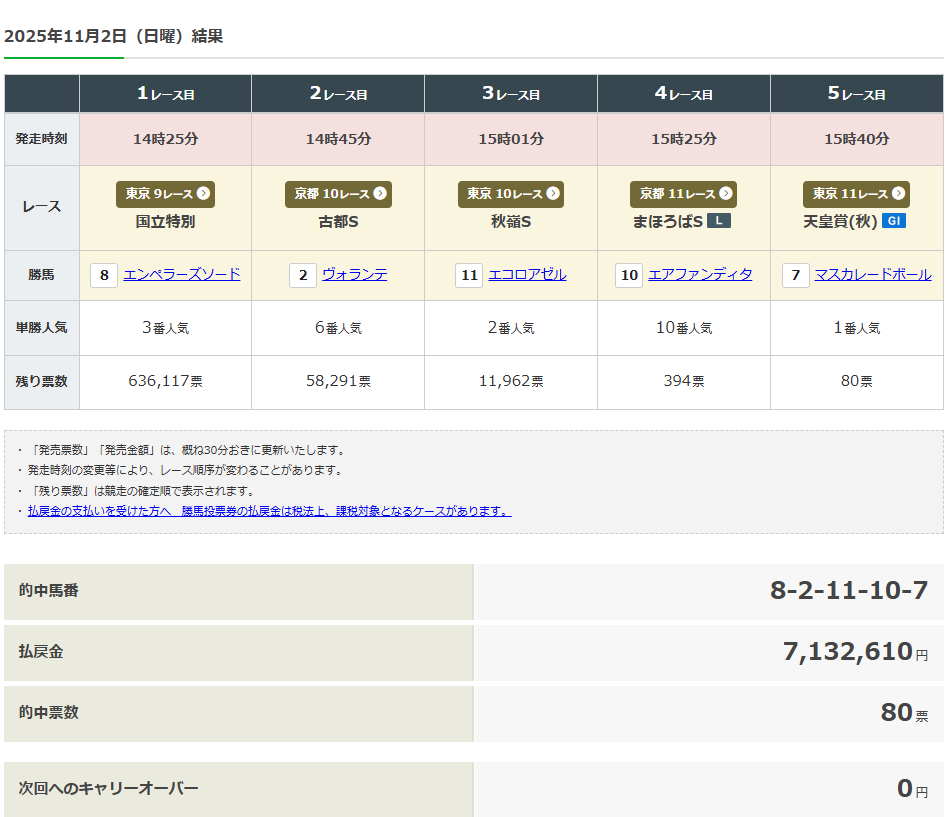The image size is (951, 817).
Task: Click the L grade icon next to まほろばS
Action: click(718, 221)
